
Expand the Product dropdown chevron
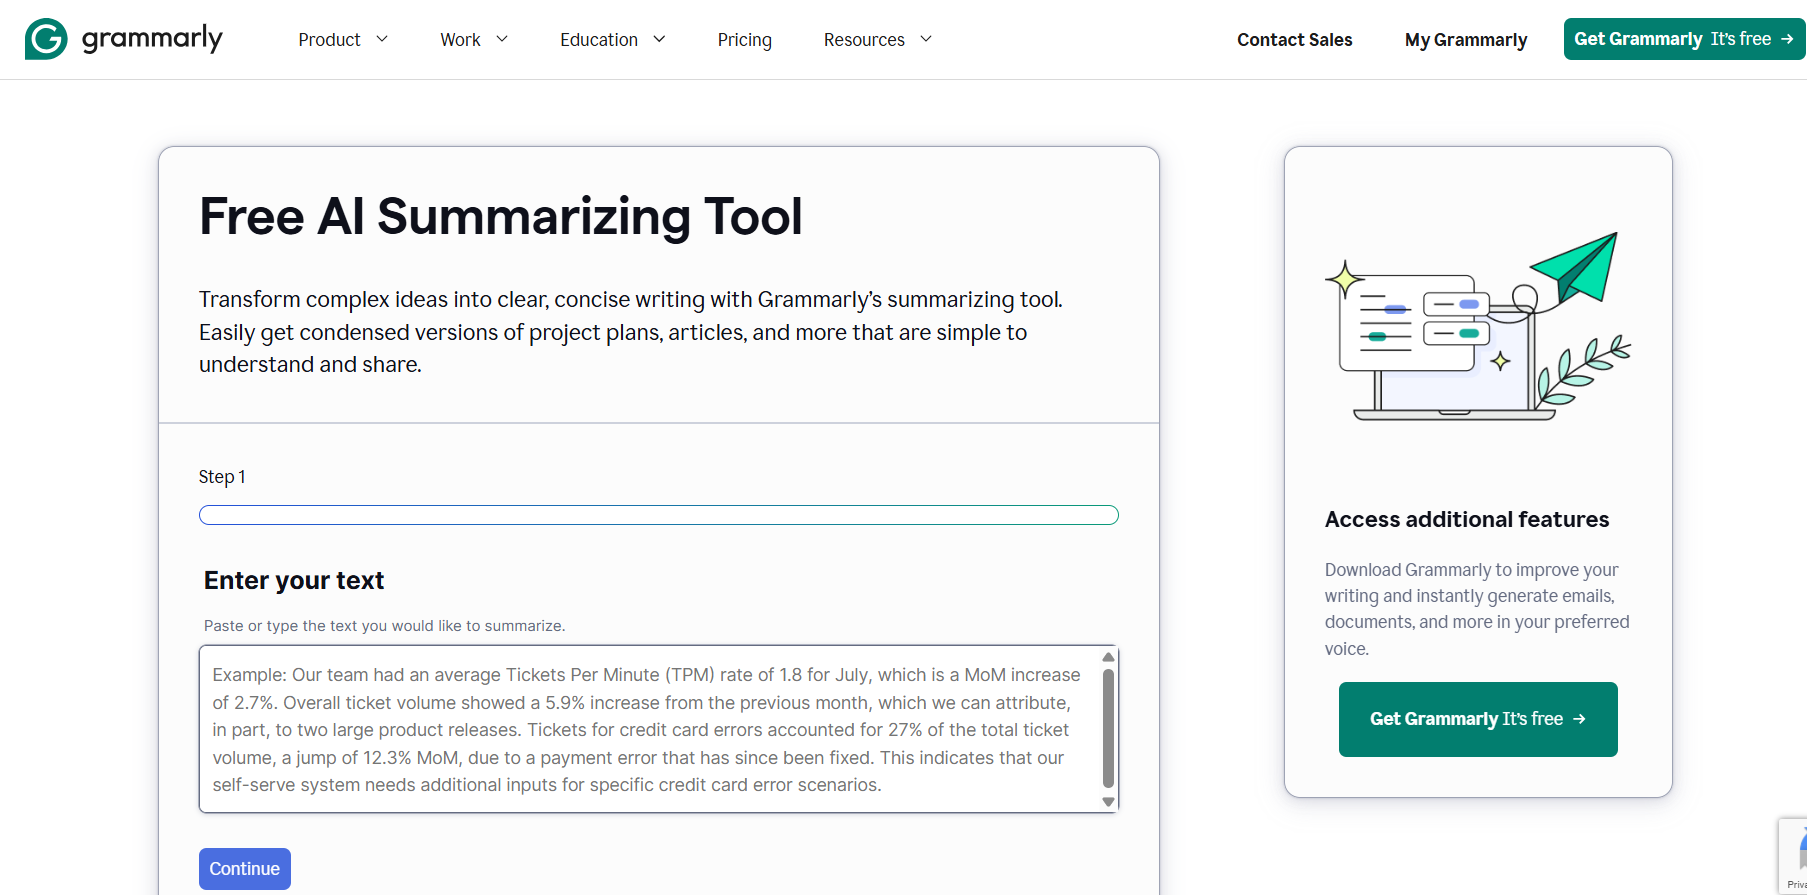382,39
